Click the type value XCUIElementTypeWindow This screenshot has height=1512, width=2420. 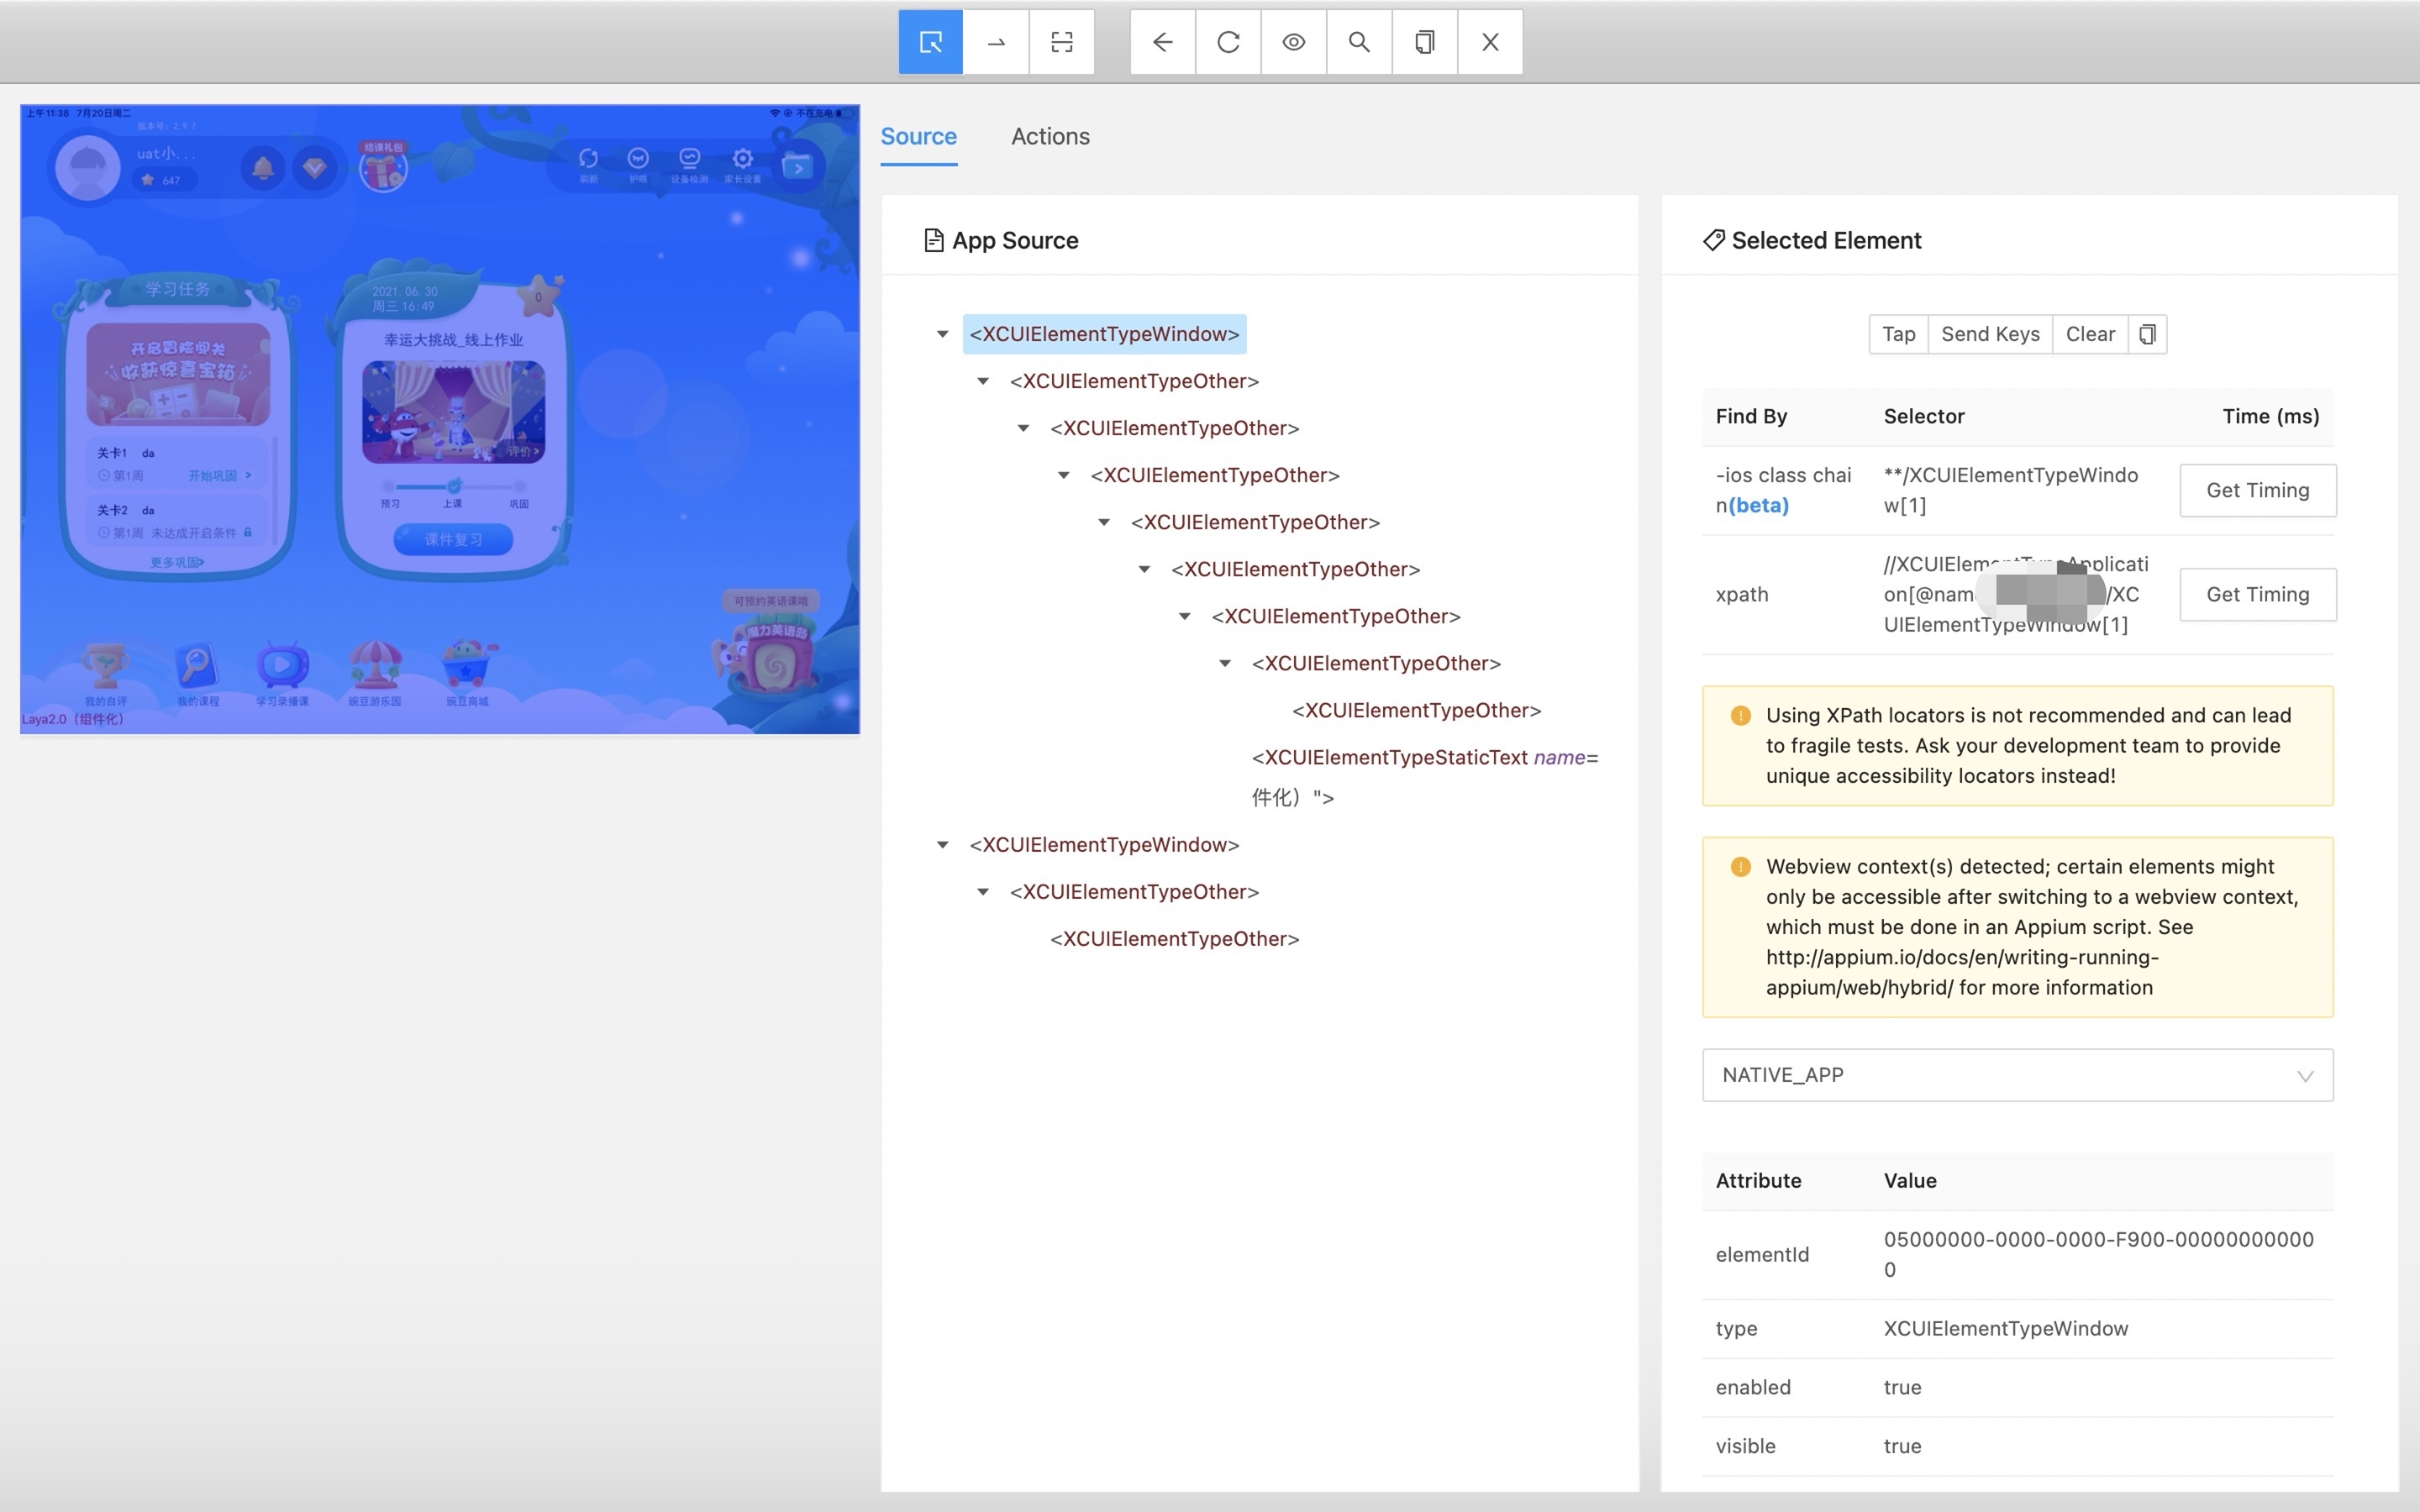(2005, 1328)
